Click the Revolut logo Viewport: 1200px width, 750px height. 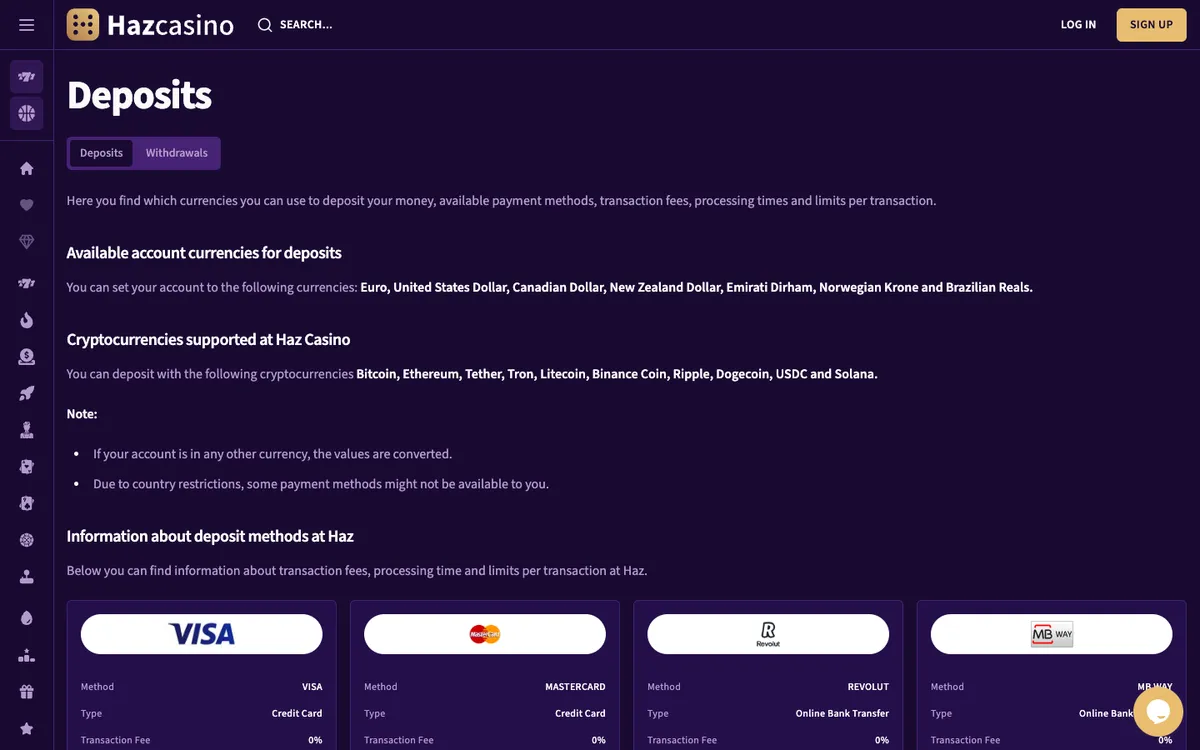(x=768, y=634)
